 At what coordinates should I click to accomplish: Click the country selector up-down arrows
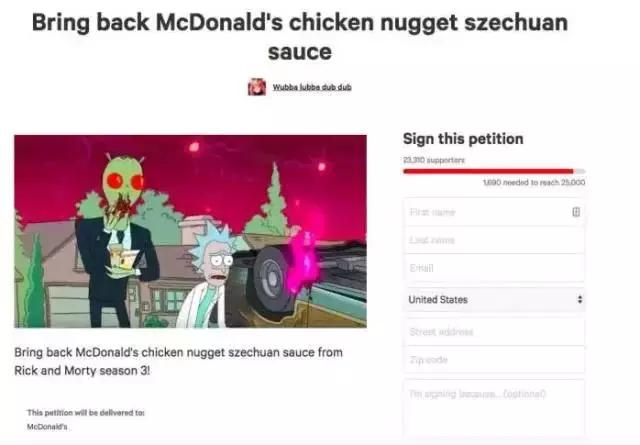[x=580, y=299]
